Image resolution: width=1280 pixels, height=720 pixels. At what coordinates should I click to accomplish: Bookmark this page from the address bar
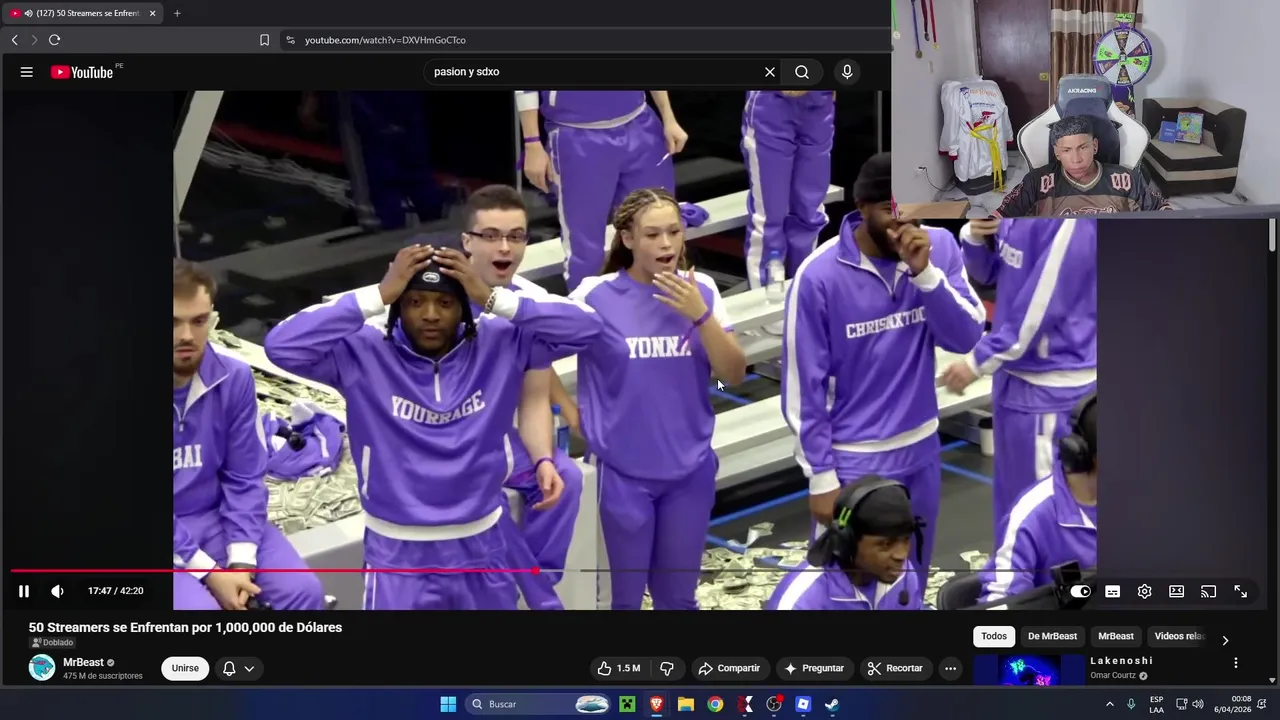[x=264, y=40]
